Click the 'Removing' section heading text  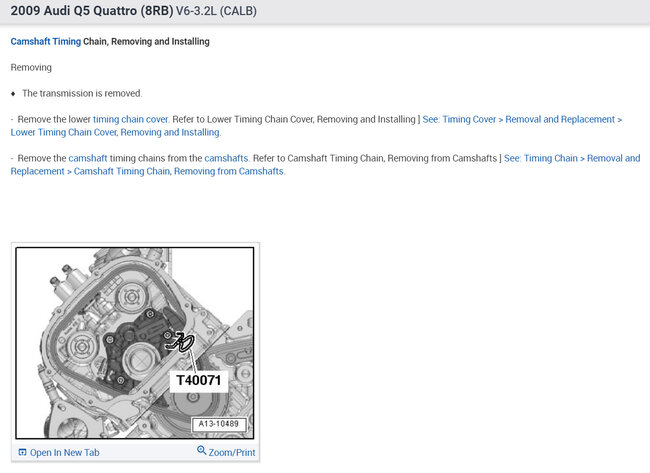tap(31, 68)
